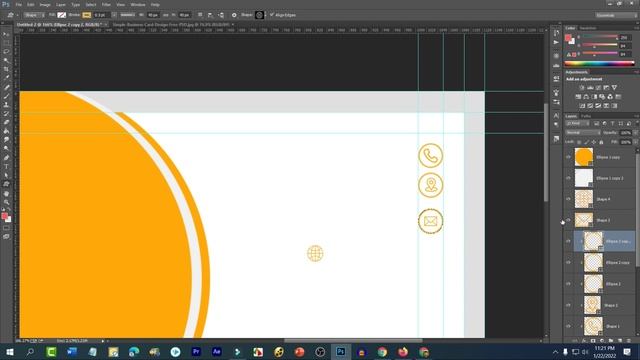Select the Paint Bucket tool
This screenshot has width=640, height=360.
click(6, 131)
